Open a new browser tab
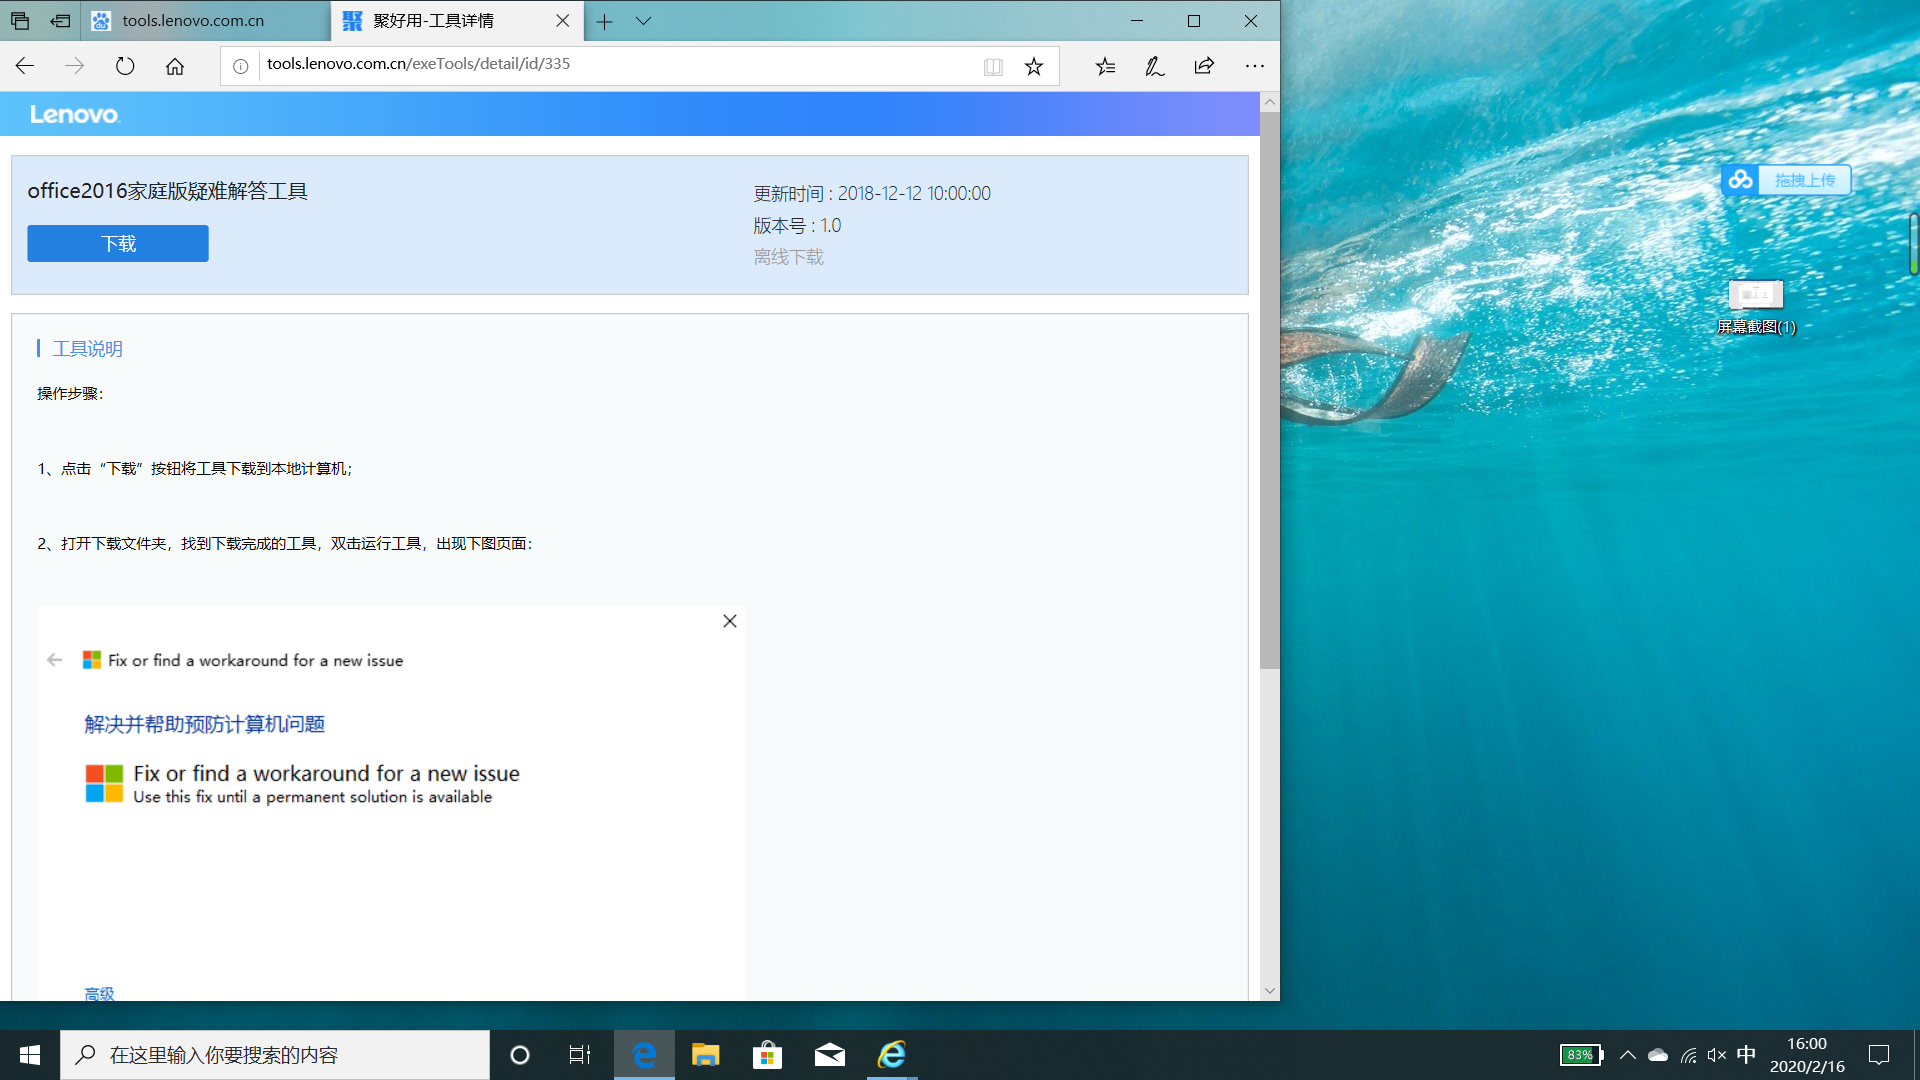Viewport: 1920px width, 1080px height. click(604, 21)
